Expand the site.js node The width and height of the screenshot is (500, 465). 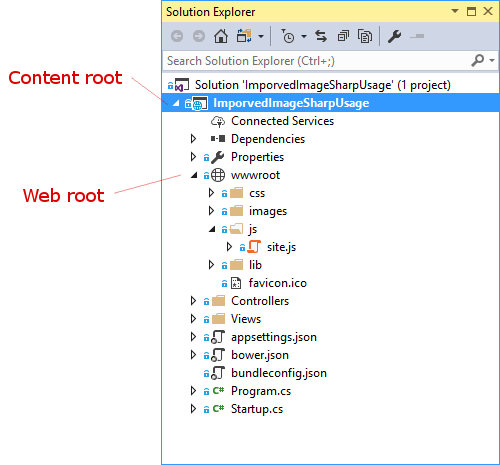pyautogui.click(x=229, y=247)
